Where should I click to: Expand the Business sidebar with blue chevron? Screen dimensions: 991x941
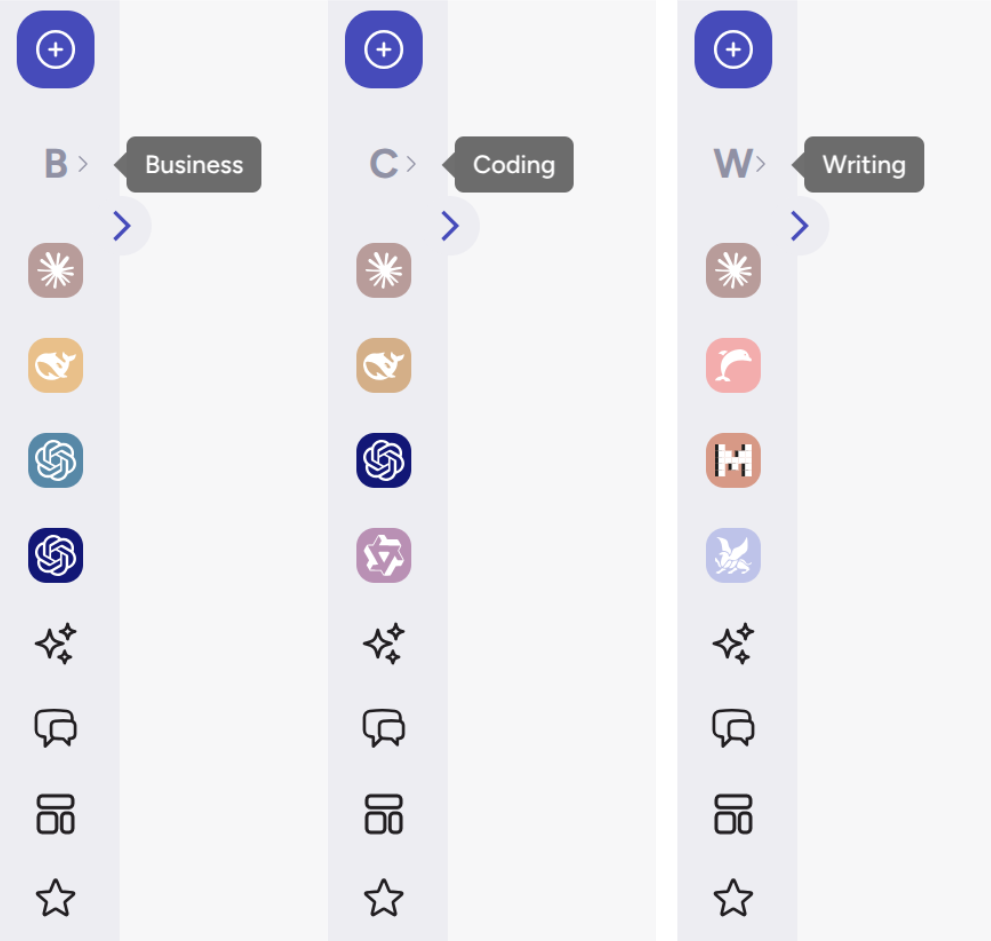[x=122, y=226]
